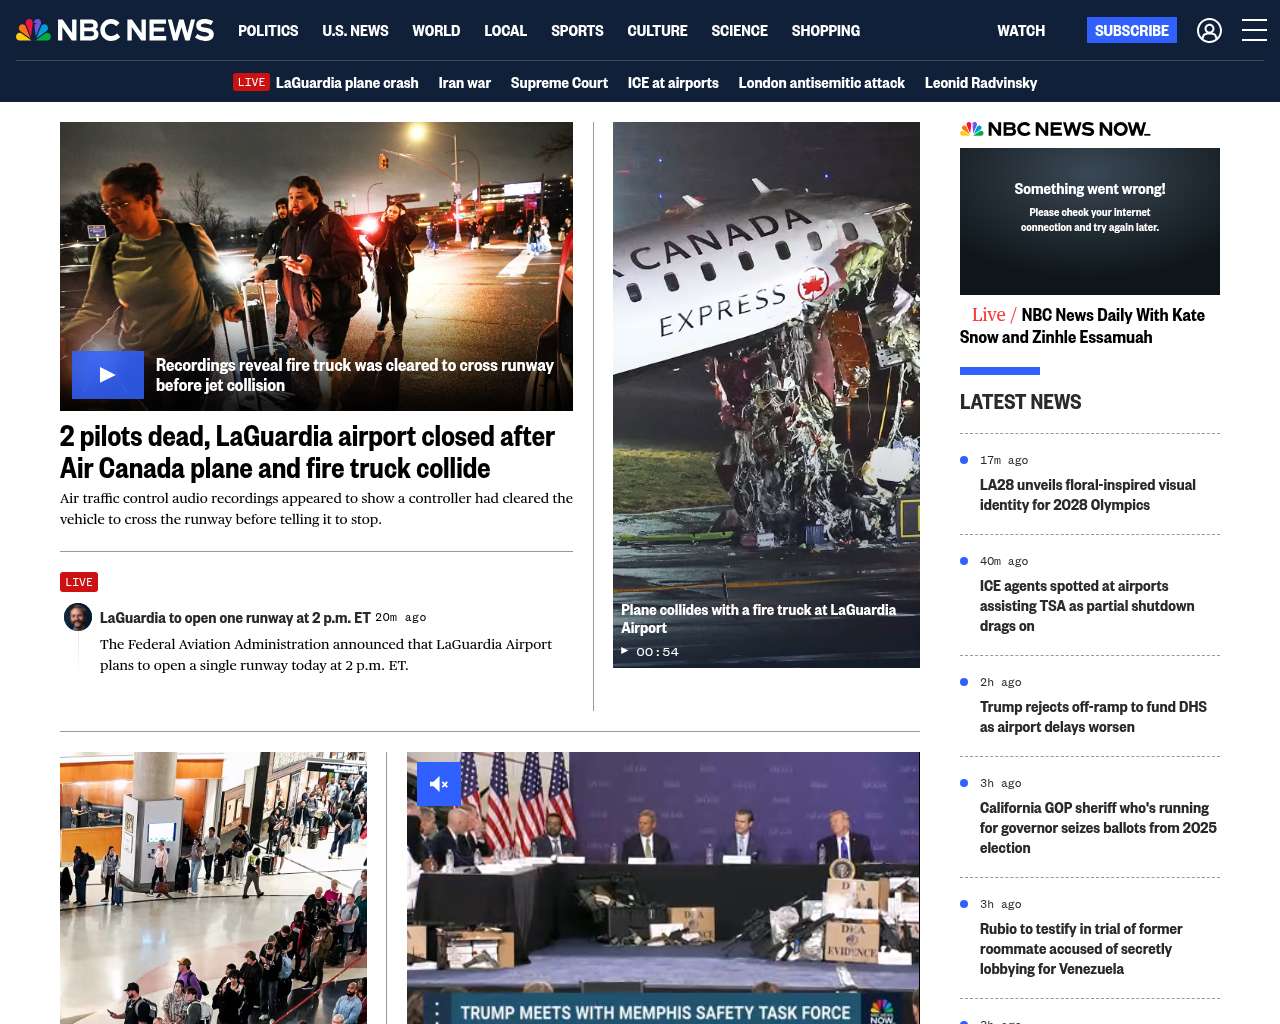Open the LIVE badge in trending bar
Screen dimensions: 1280x1024
[251, 82]
